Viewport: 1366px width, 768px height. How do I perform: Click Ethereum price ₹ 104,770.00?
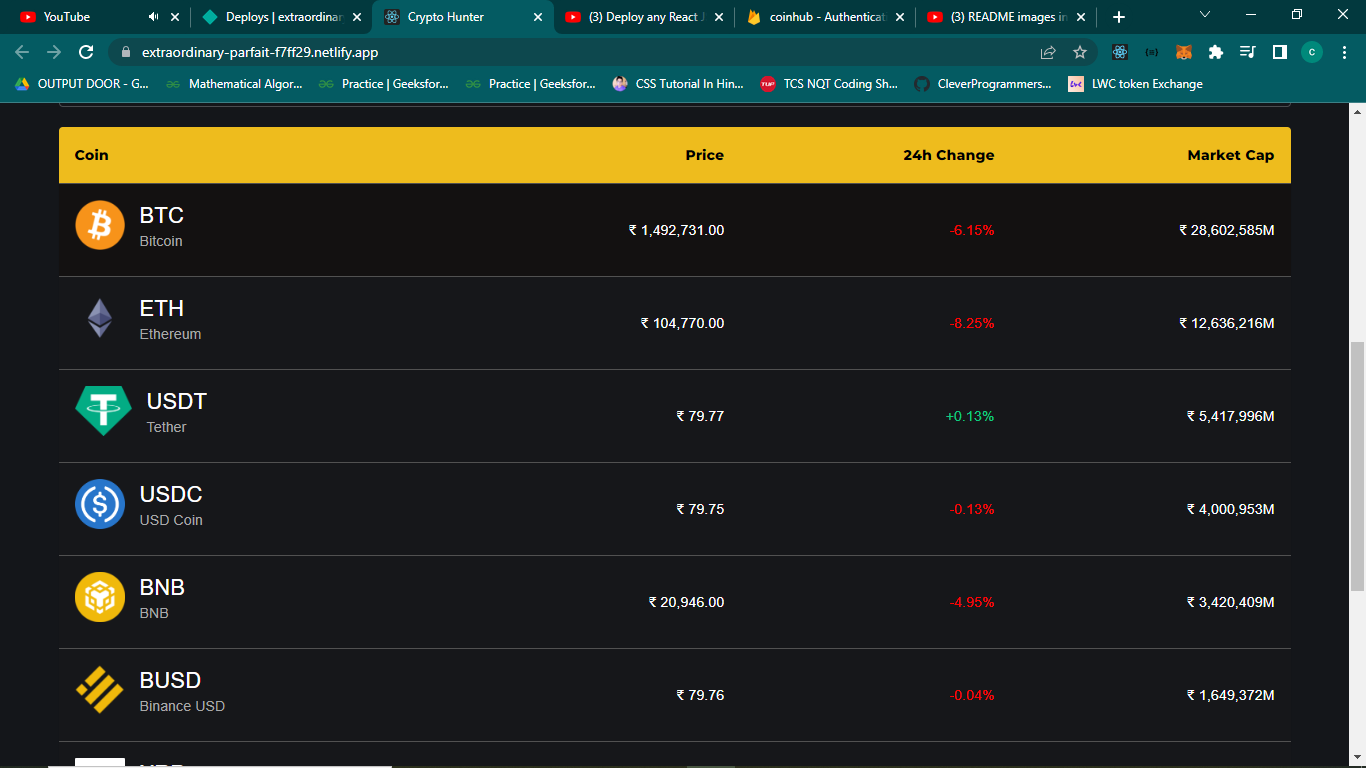point(682,323)
